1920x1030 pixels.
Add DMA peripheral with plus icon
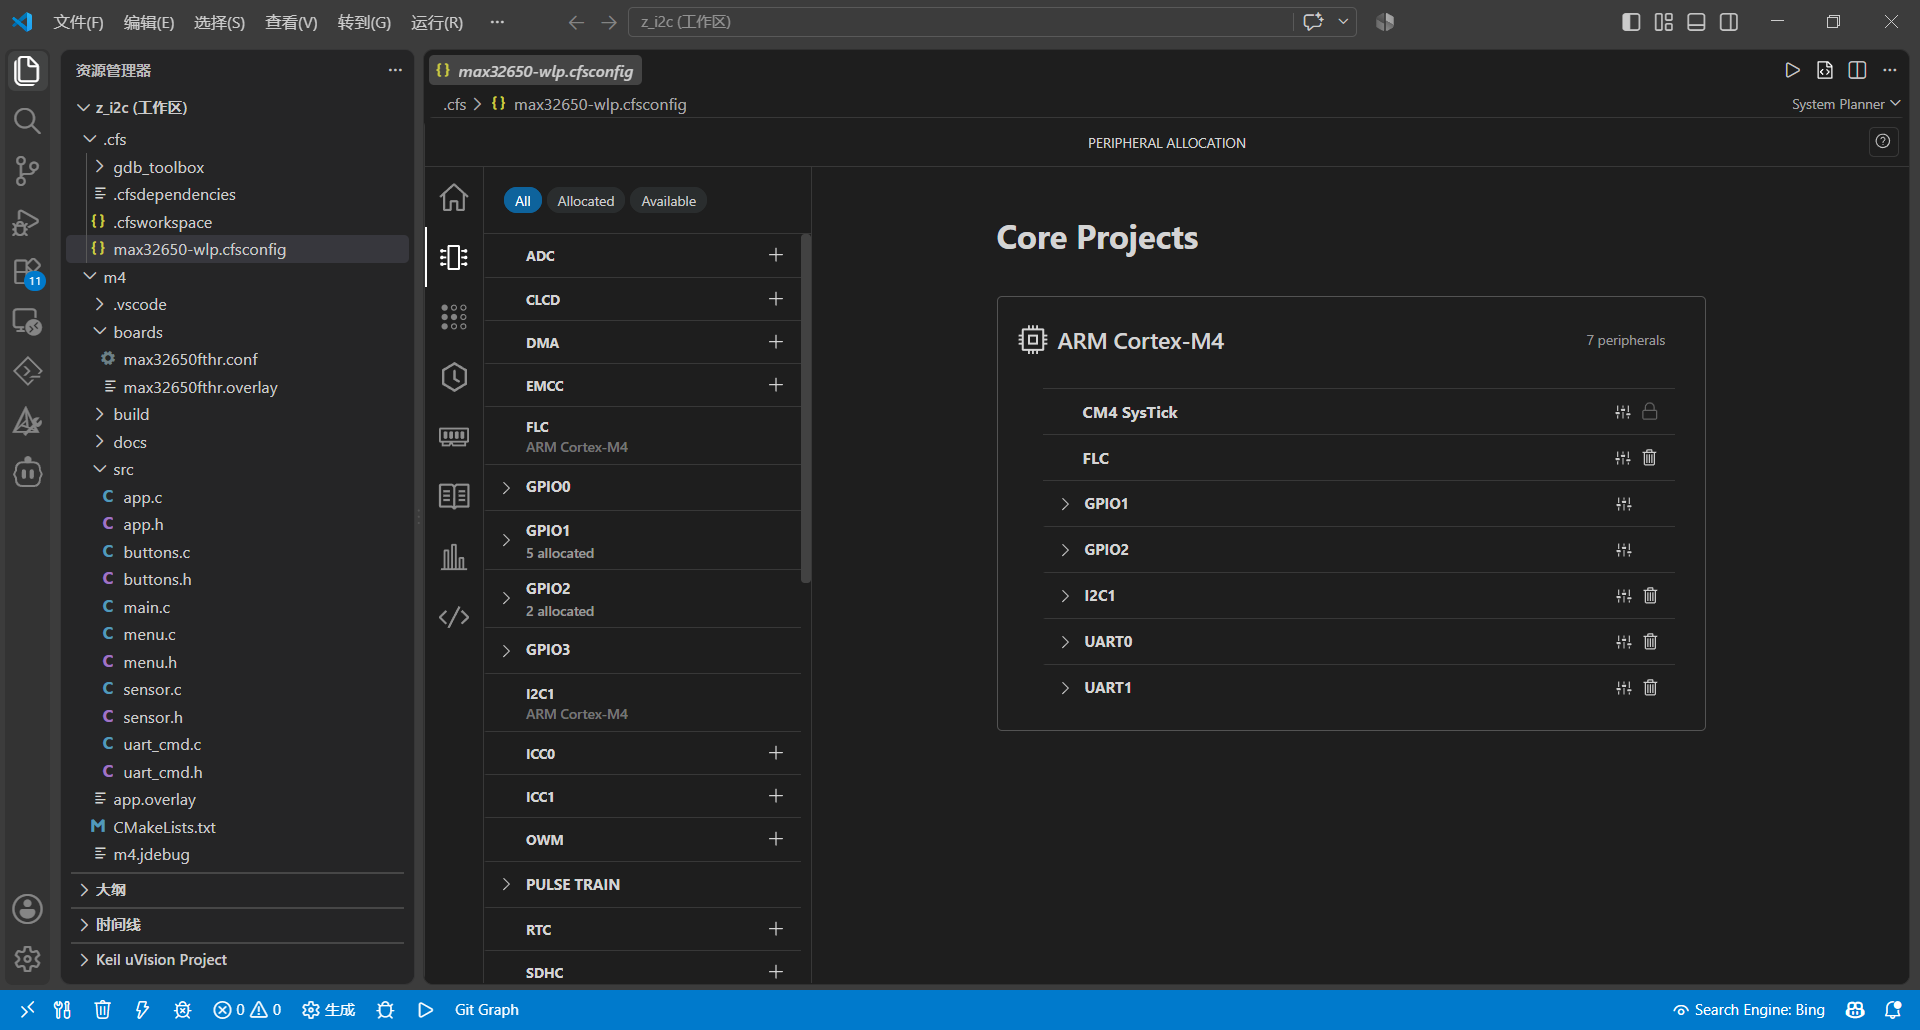click(776, 342)
